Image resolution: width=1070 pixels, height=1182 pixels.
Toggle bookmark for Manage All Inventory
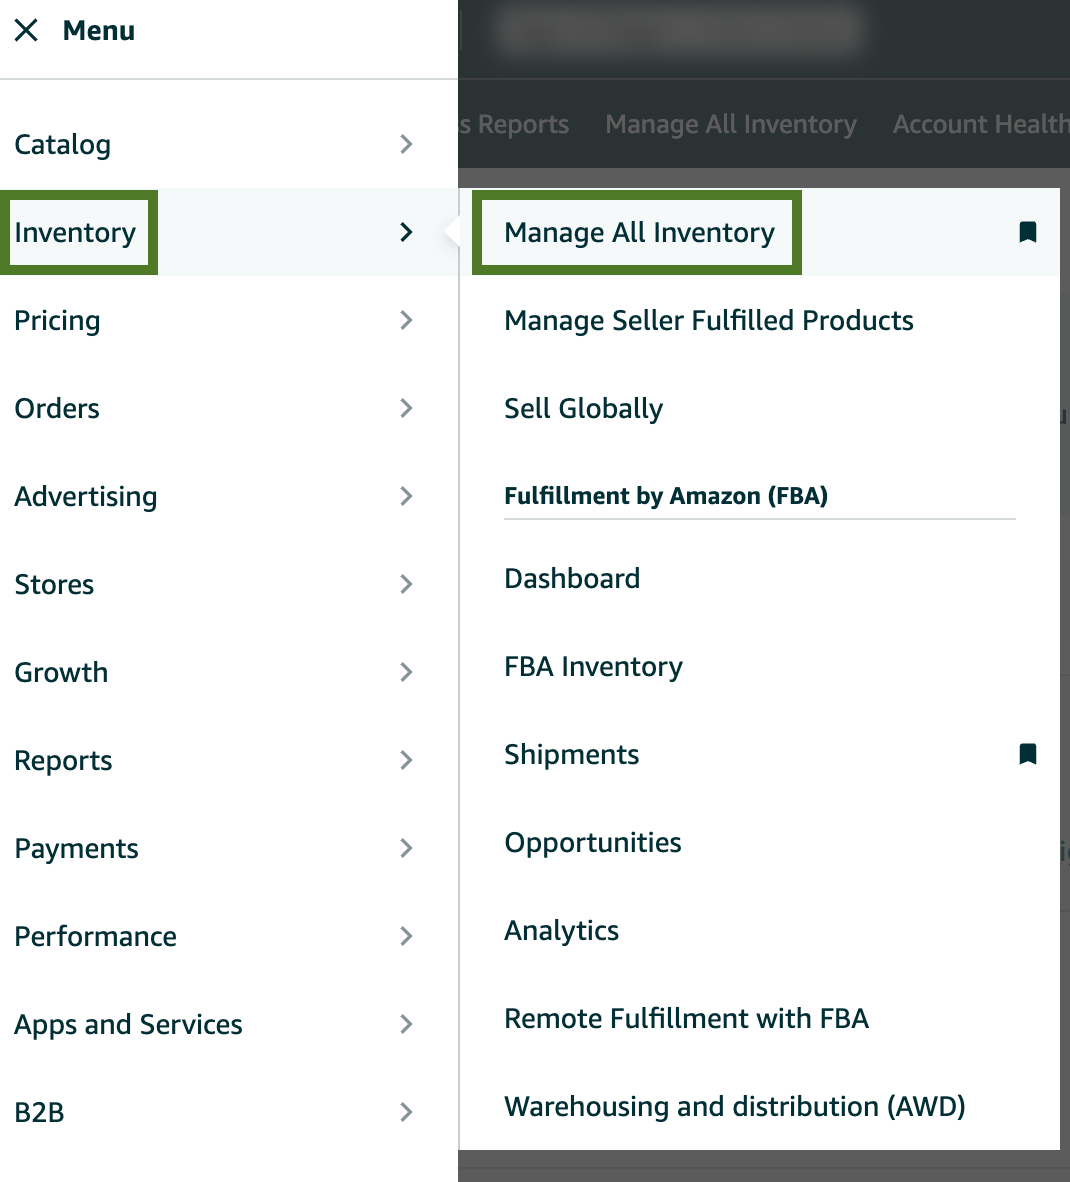[1027, 232]
